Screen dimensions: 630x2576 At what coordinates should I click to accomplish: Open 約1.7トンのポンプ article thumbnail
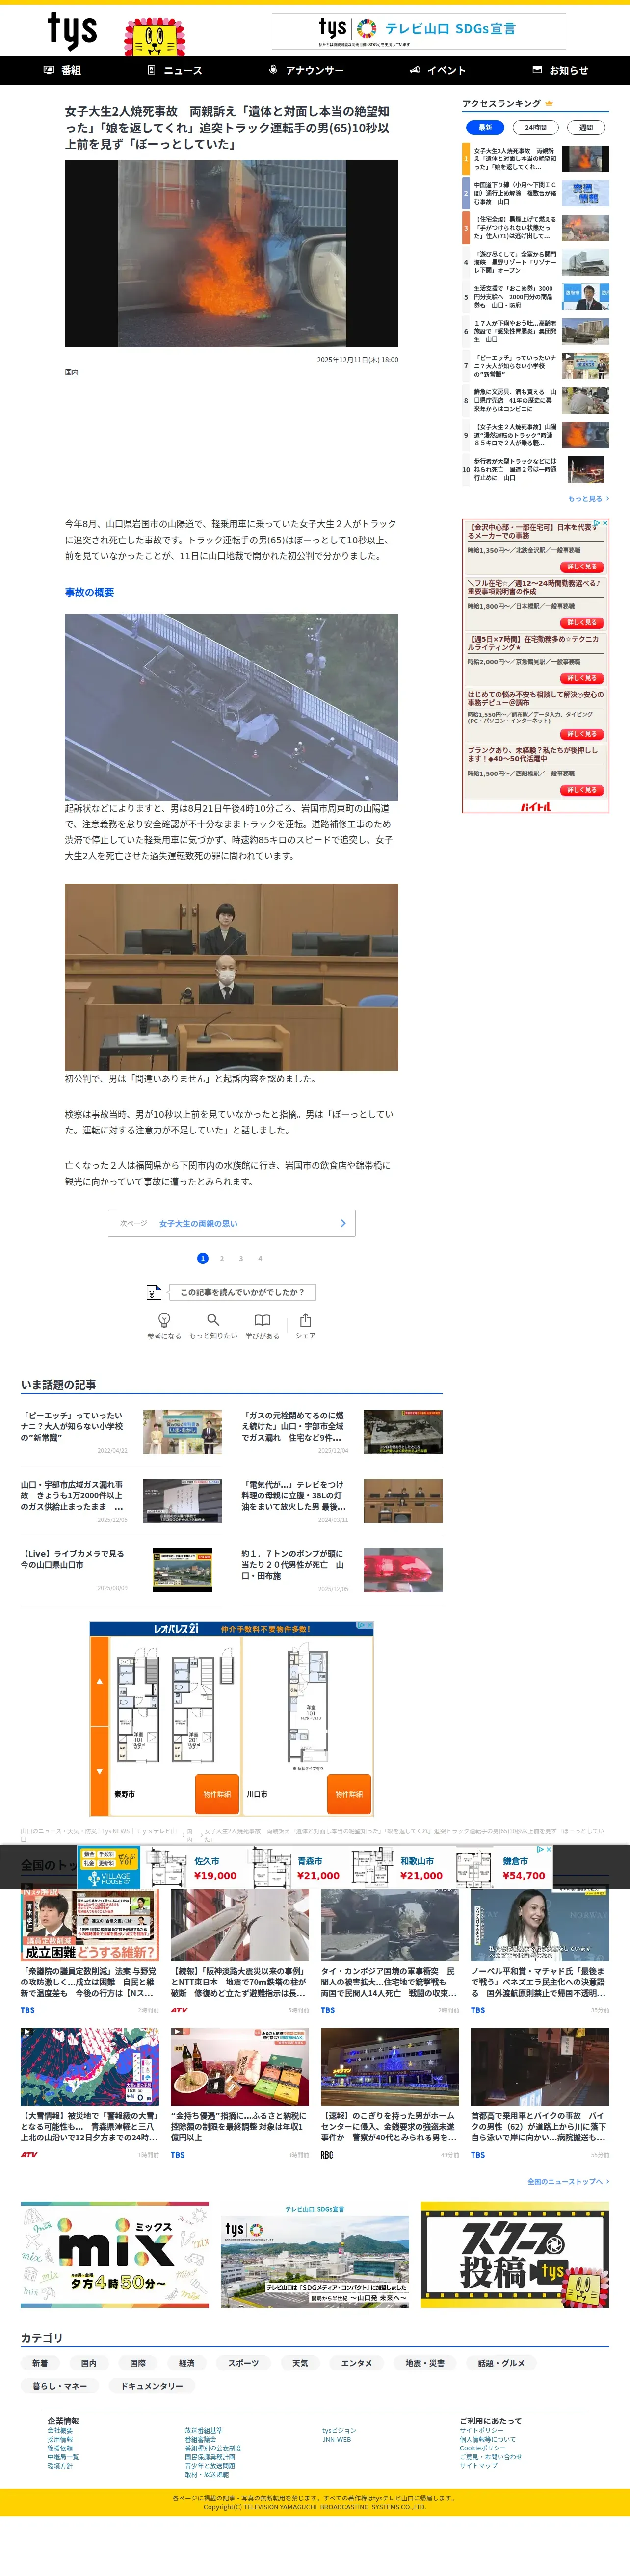coord(403,1570)
